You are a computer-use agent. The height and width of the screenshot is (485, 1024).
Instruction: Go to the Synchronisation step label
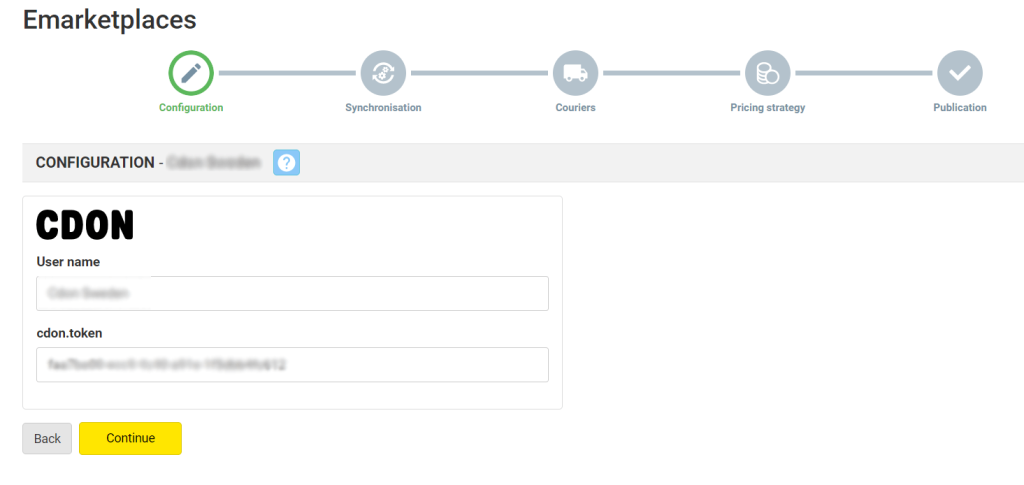383,108
